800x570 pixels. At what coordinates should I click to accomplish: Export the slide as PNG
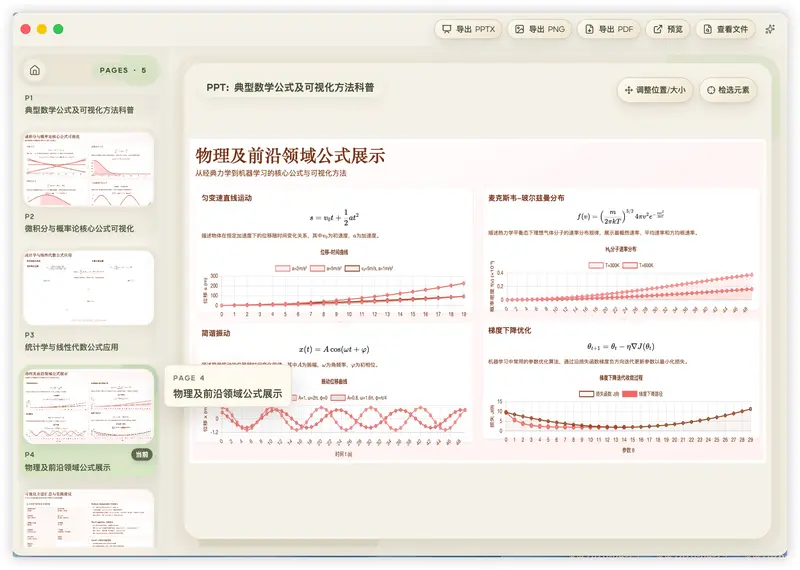click(540, 29)
